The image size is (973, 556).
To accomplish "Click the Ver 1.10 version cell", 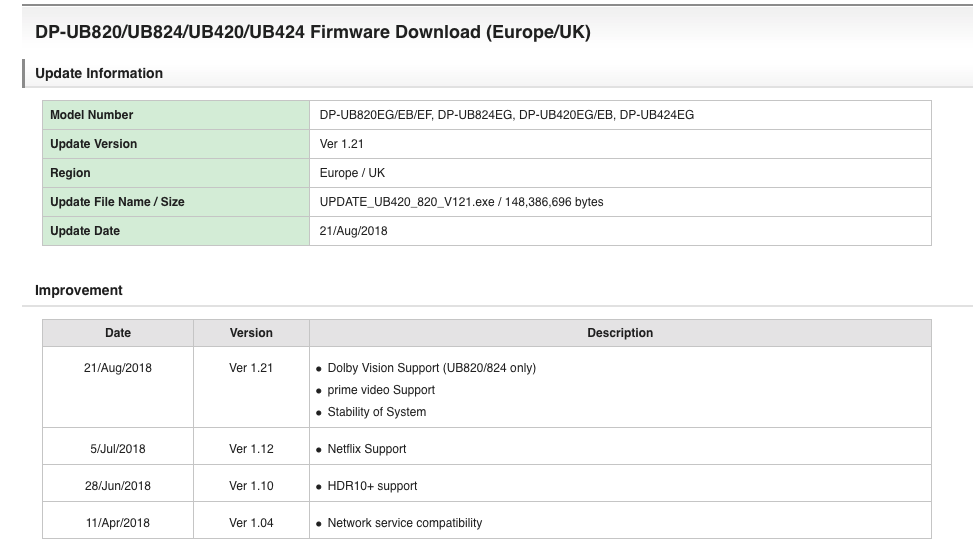I will point(251,486).
